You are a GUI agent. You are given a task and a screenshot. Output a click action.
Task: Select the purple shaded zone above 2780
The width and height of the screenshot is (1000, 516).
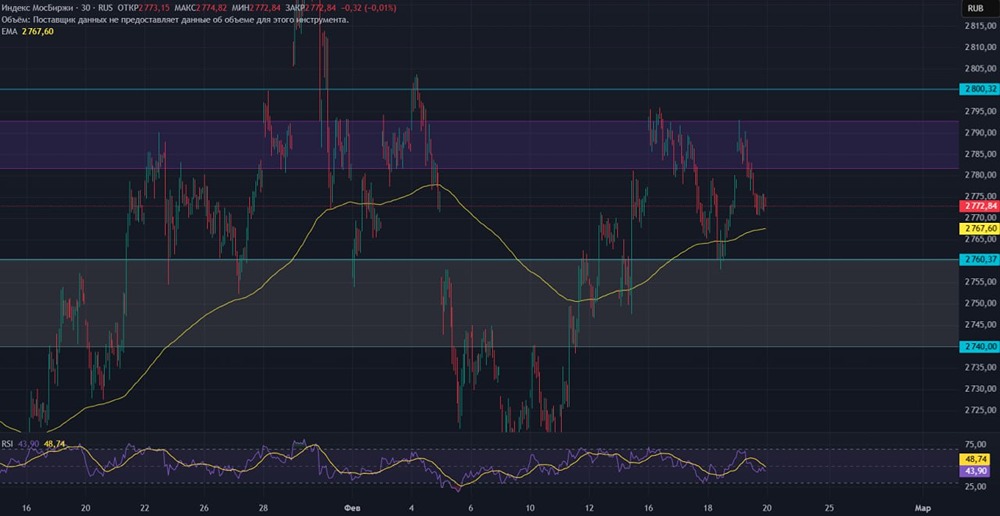(478, 145)
